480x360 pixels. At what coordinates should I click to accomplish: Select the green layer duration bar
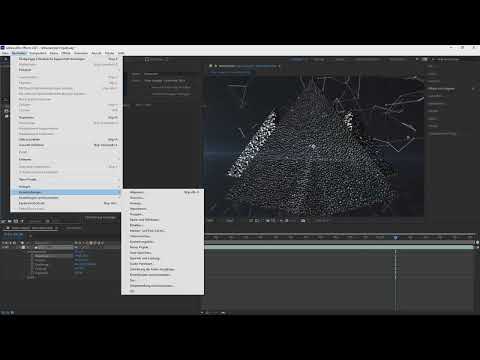[x=339, y=247]
